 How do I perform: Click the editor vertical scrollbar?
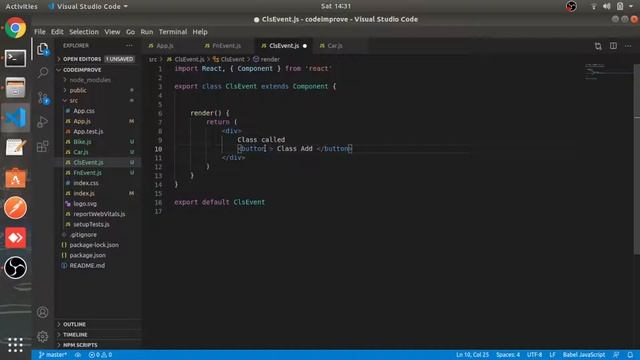click(x=637, y=159)
